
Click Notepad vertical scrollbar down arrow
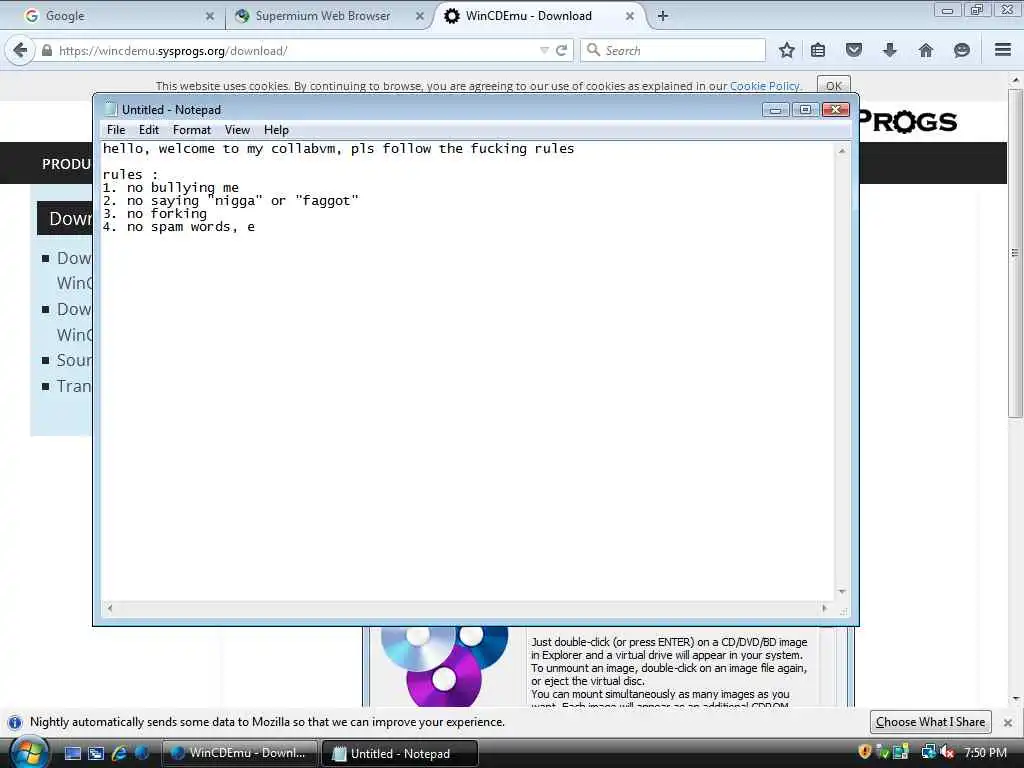point(842,592)
